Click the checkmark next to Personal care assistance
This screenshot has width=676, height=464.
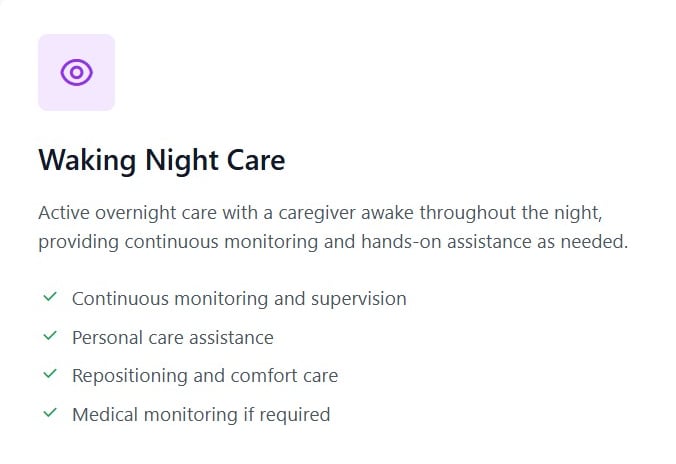tap(49, 336)
